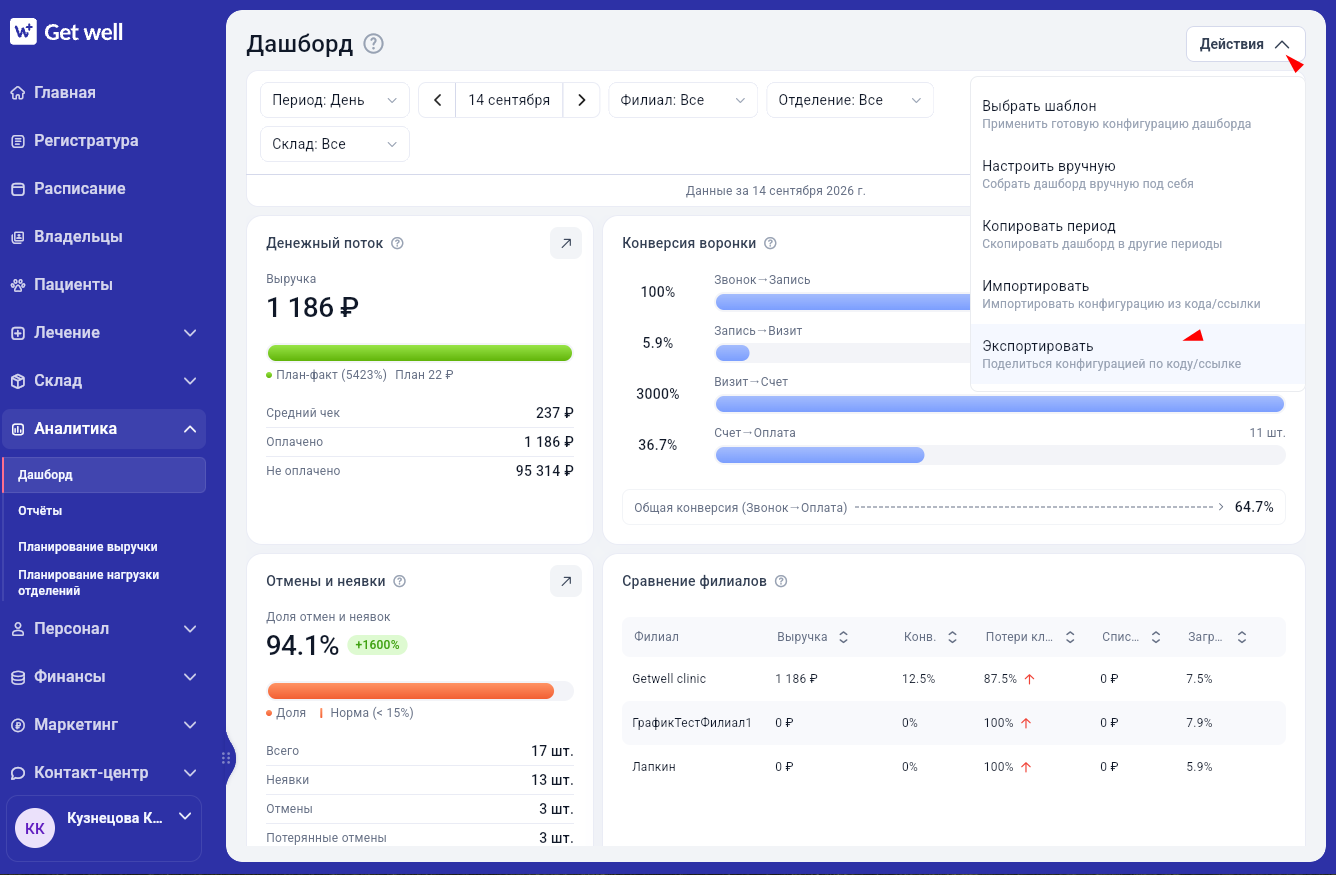Open the Склад: Все dropdown
1336x875 pixels.
pyautogui.click(x=335, y=144)
